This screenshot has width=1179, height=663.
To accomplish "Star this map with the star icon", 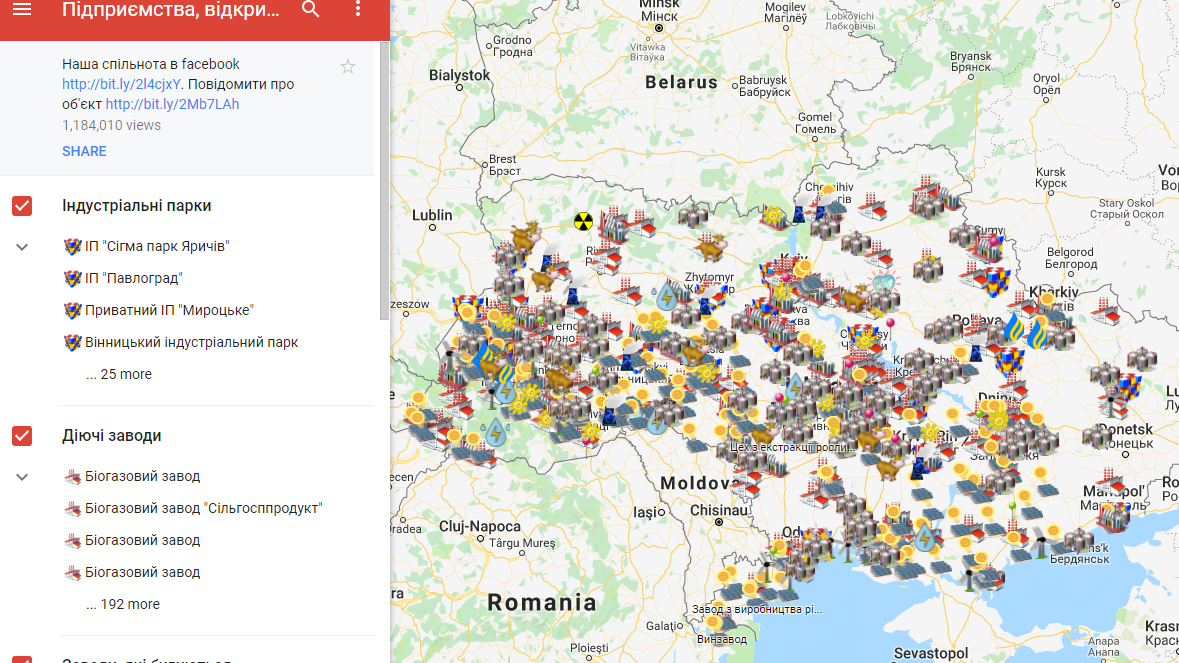I will [x=348, y=67].
